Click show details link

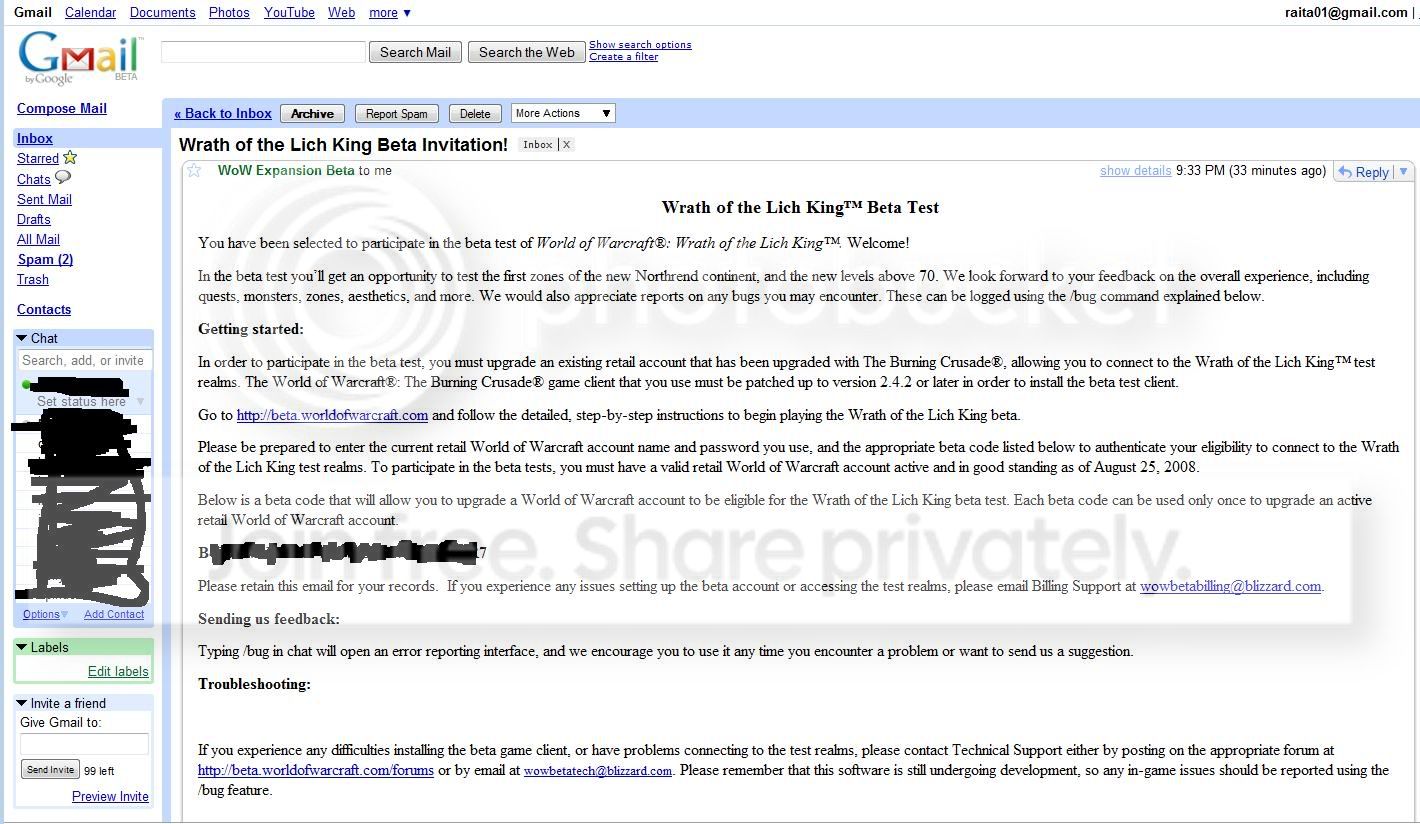1135,171
